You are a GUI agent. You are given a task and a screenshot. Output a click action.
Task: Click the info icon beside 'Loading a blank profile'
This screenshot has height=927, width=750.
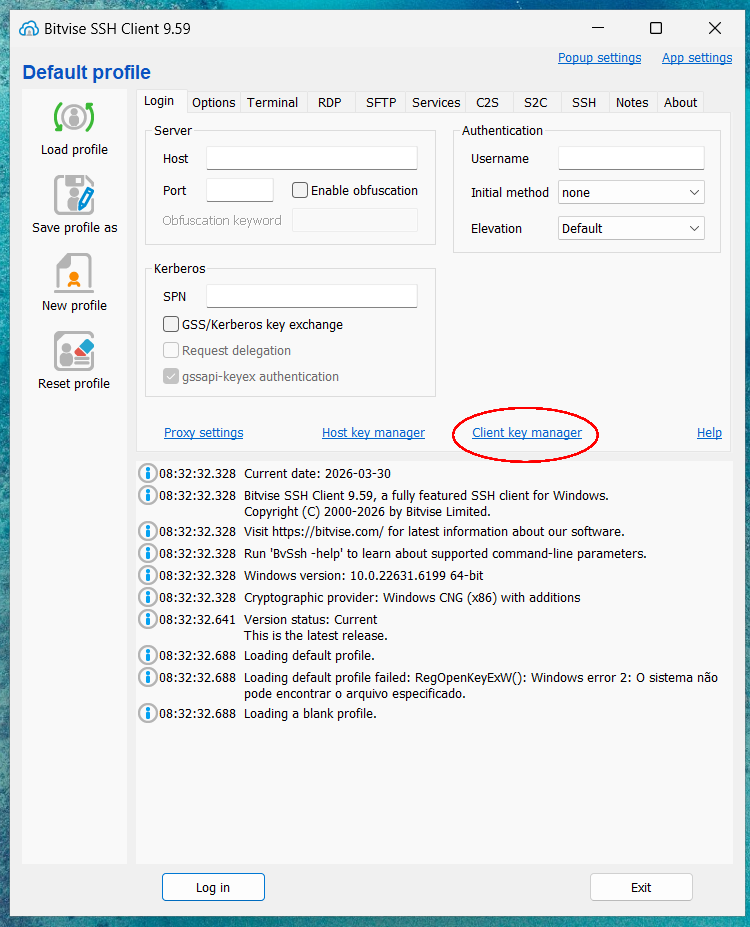(147, 713)
